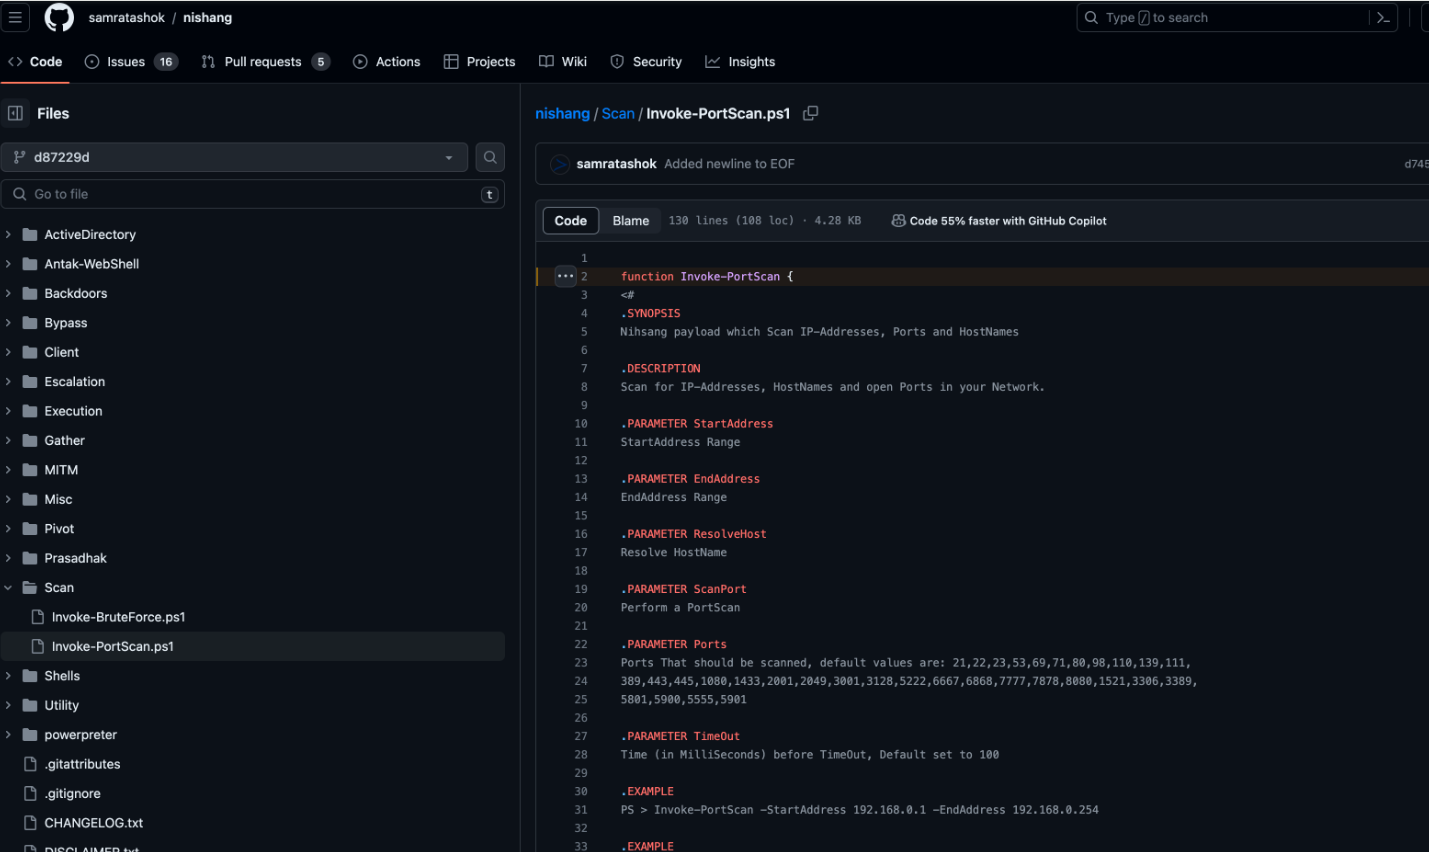
Task: Open the Actions tab
Action: (x=386, y=62)
